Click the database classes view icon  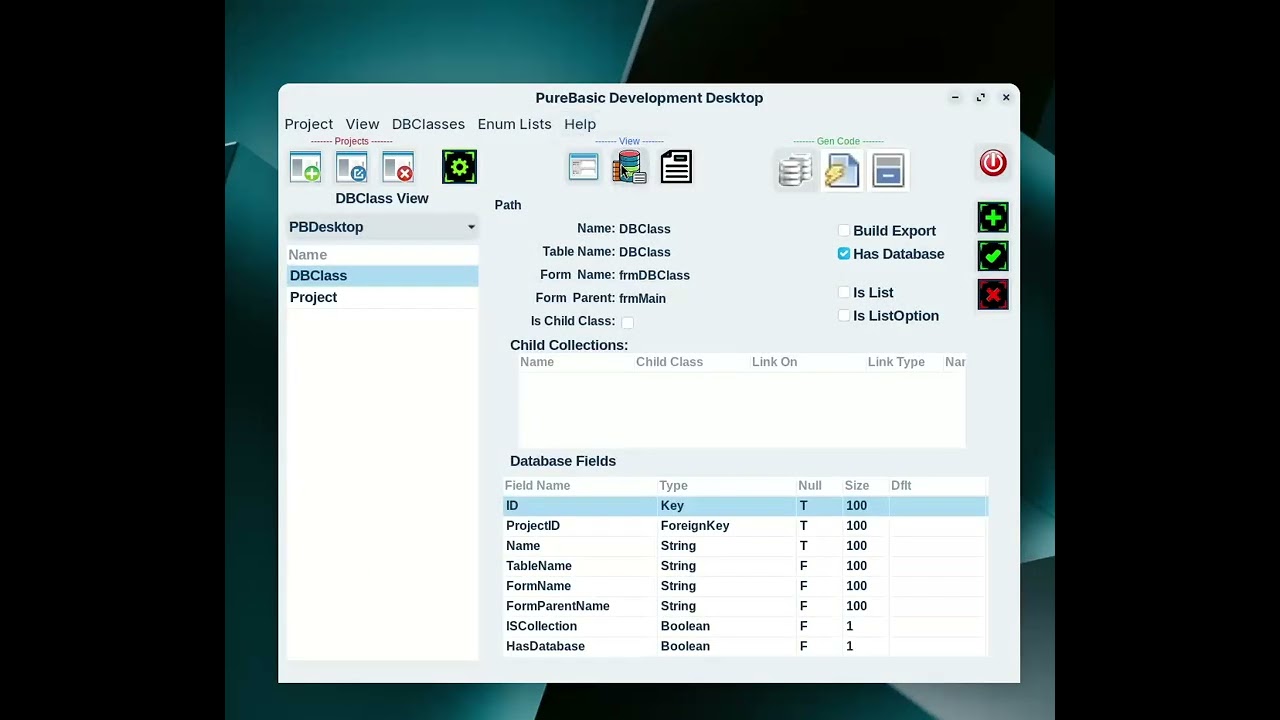629,167
